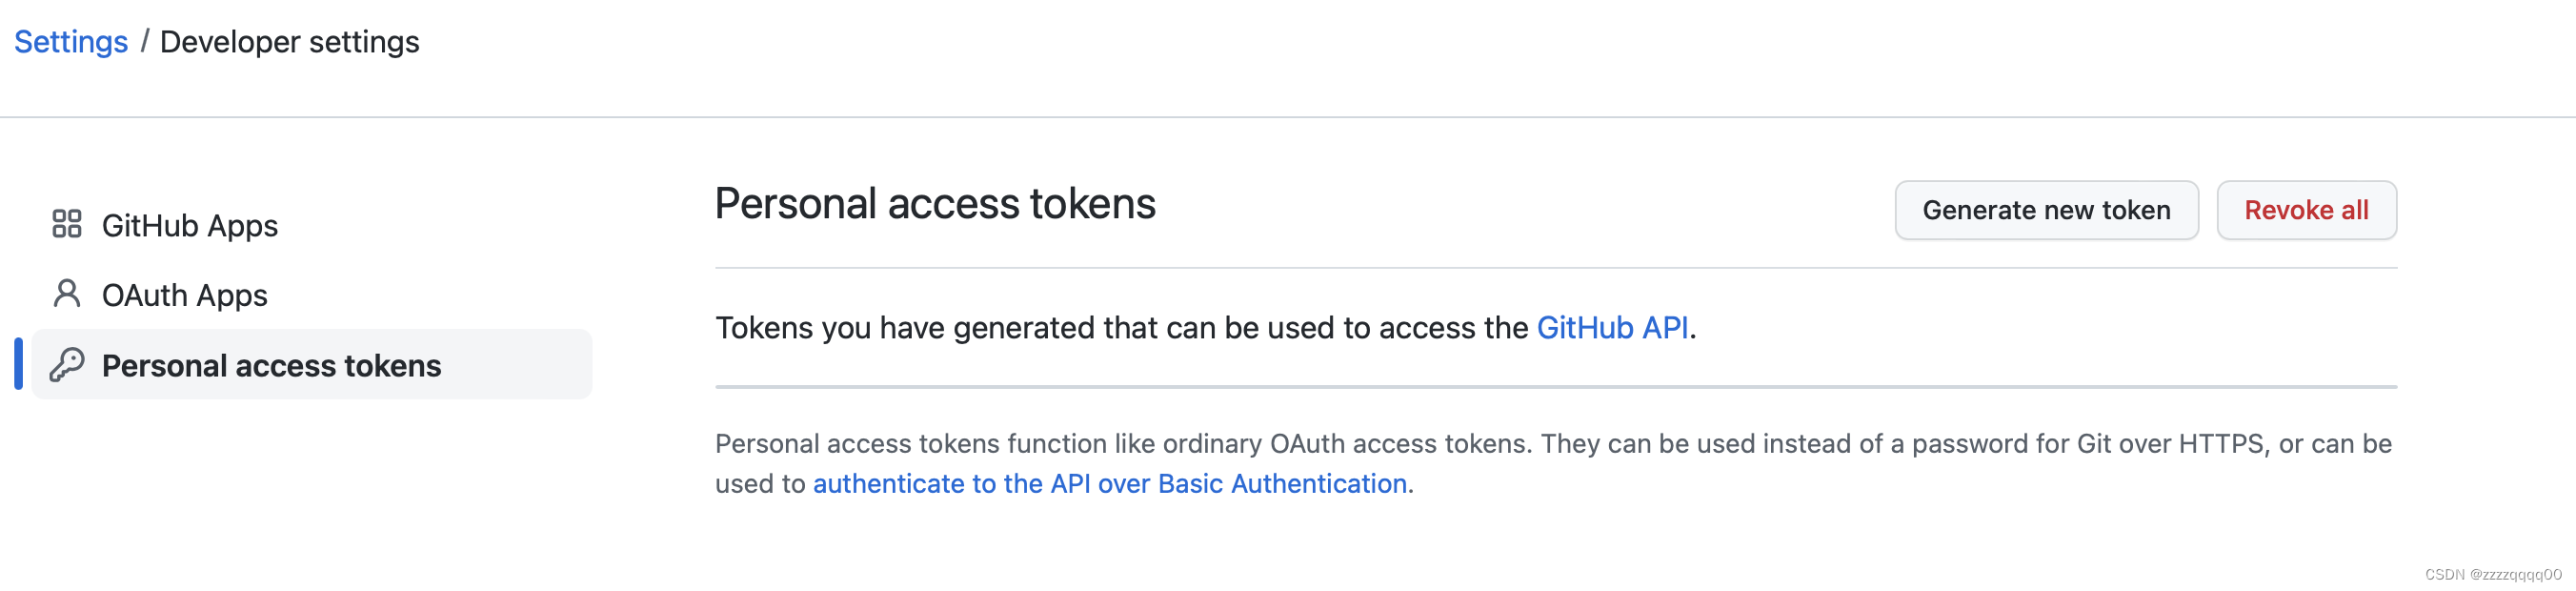
Task: Click the GitHub Apps grid icon
Action: point(67,224)
